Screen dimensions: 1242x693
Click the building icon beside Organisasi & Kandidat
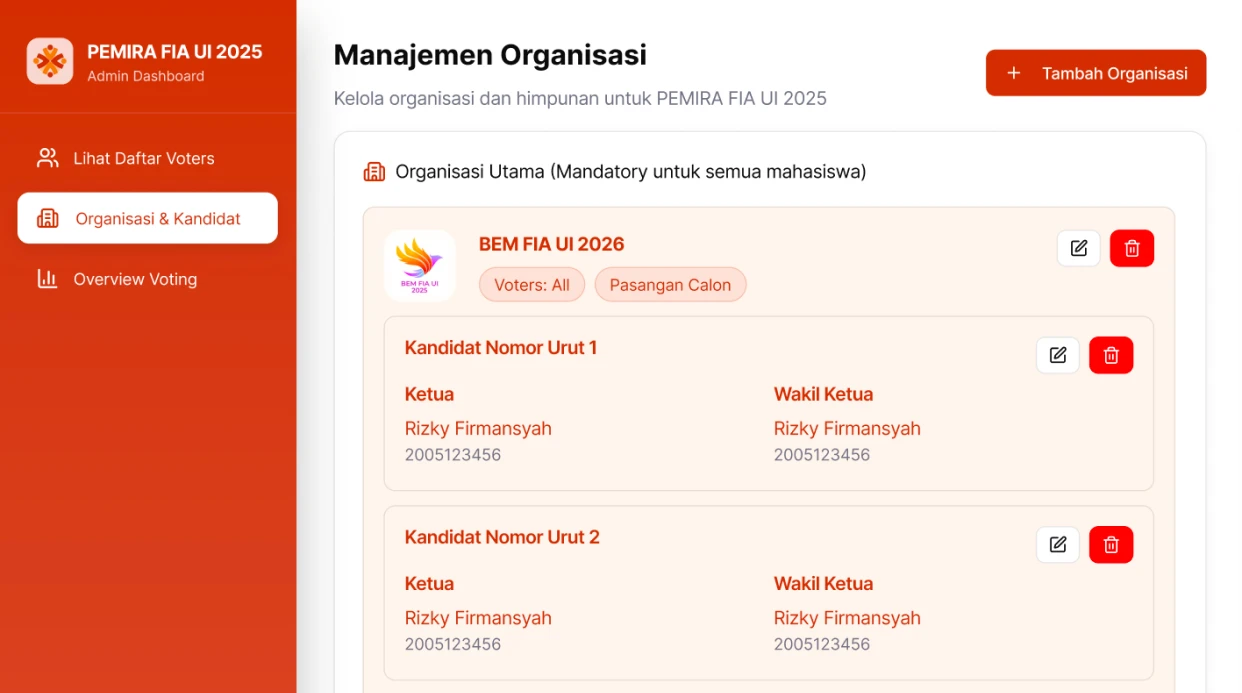48,218
